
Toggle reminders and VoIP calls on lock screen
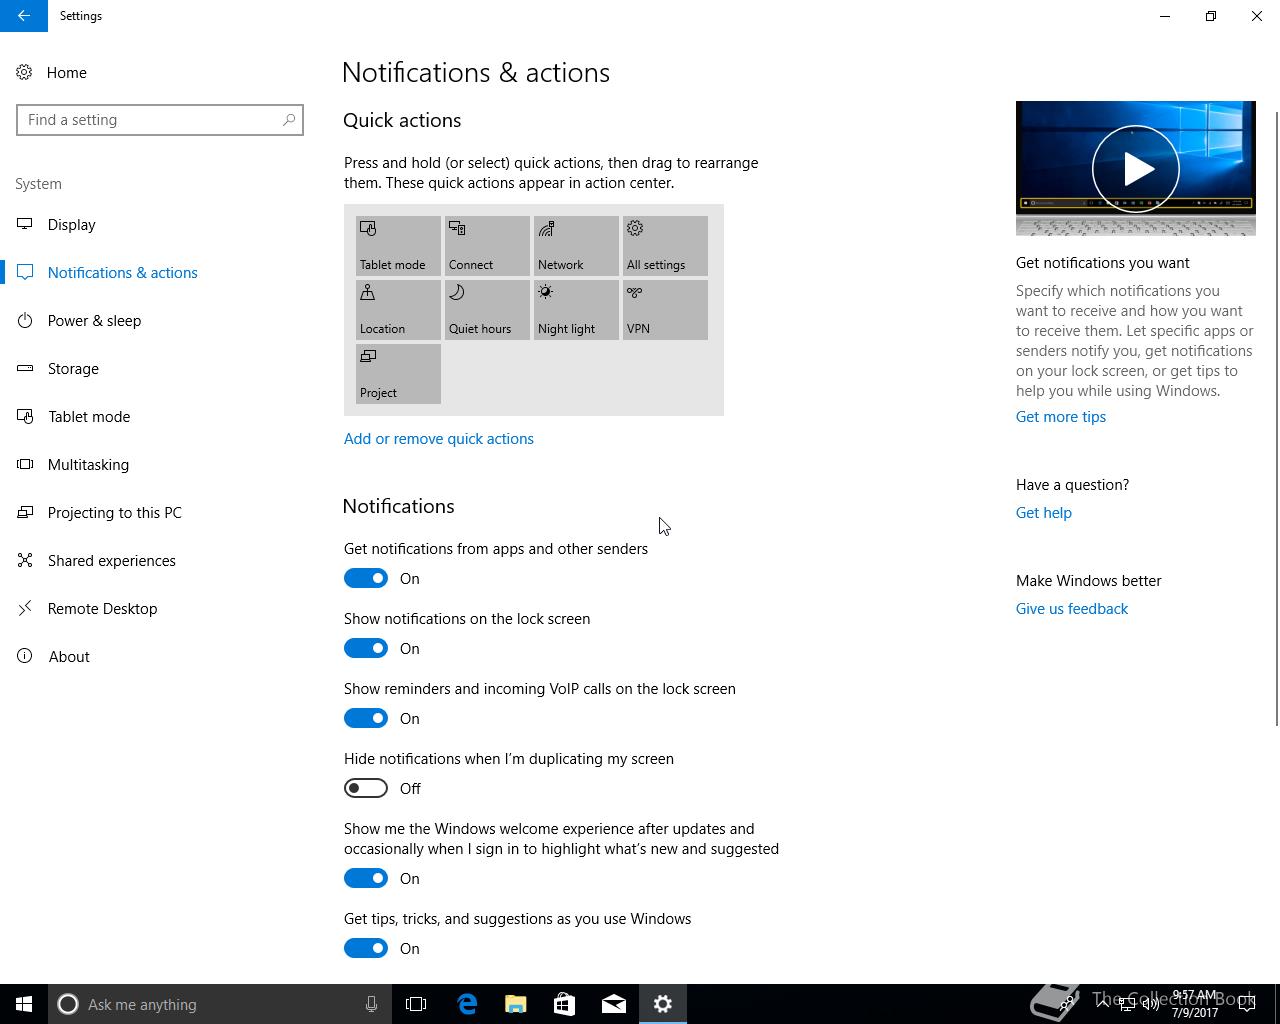[x=366, y=718]
